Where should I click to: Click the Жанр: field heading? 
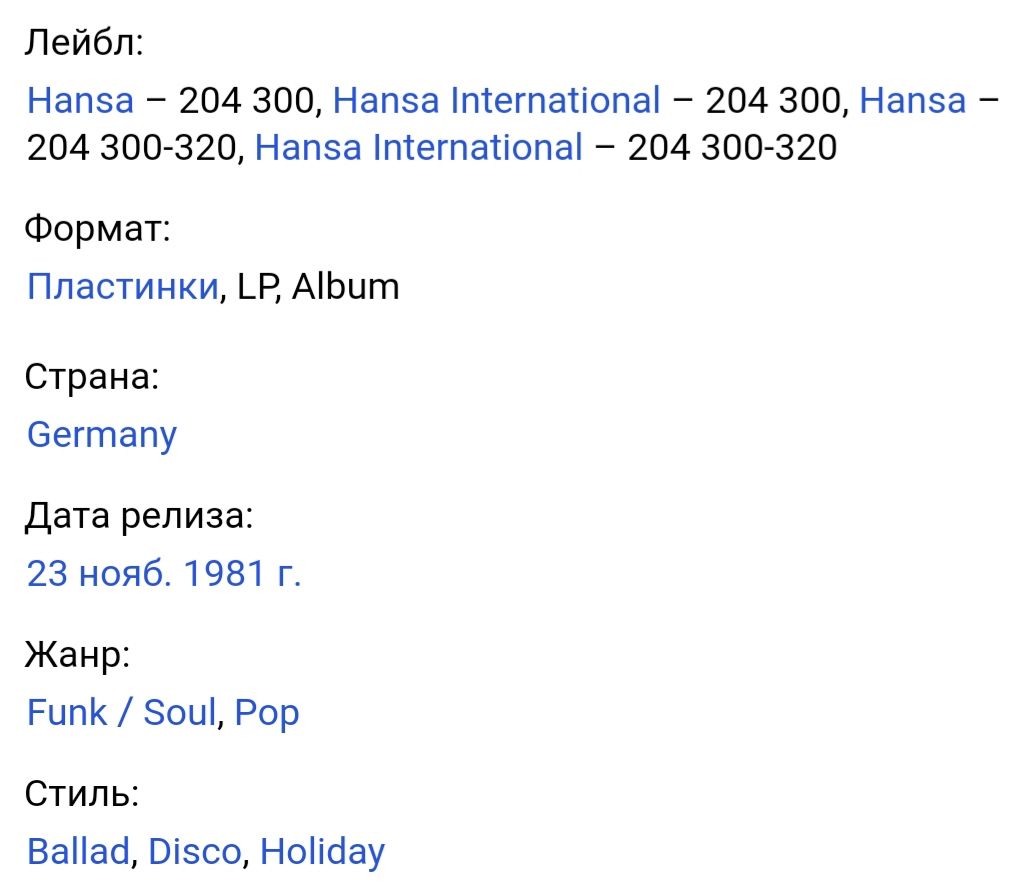(78, 654)
